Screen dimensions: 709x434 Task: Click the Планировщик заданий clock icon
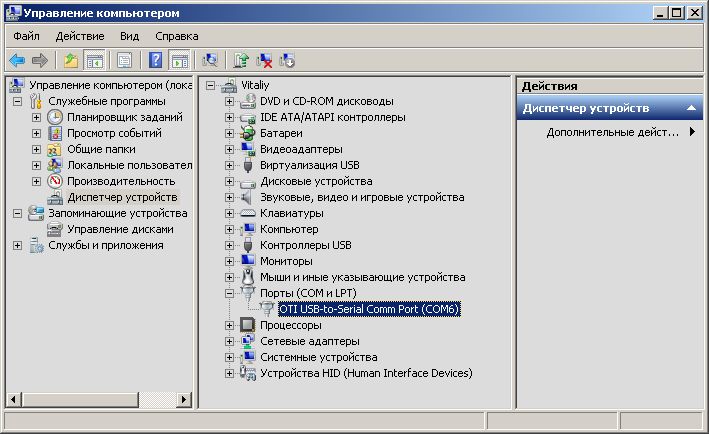[x=55, y=117]
